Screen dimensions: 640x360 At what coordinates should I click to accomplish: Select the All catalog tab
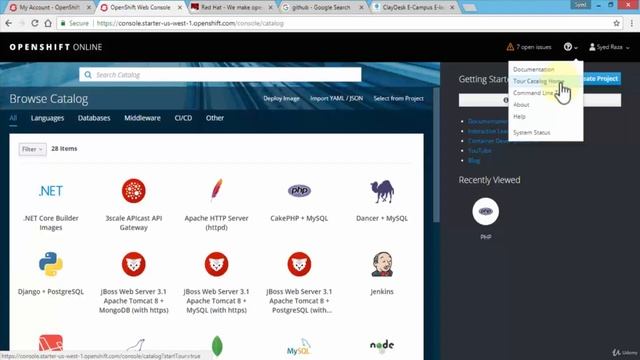click(x=13, y=118)
